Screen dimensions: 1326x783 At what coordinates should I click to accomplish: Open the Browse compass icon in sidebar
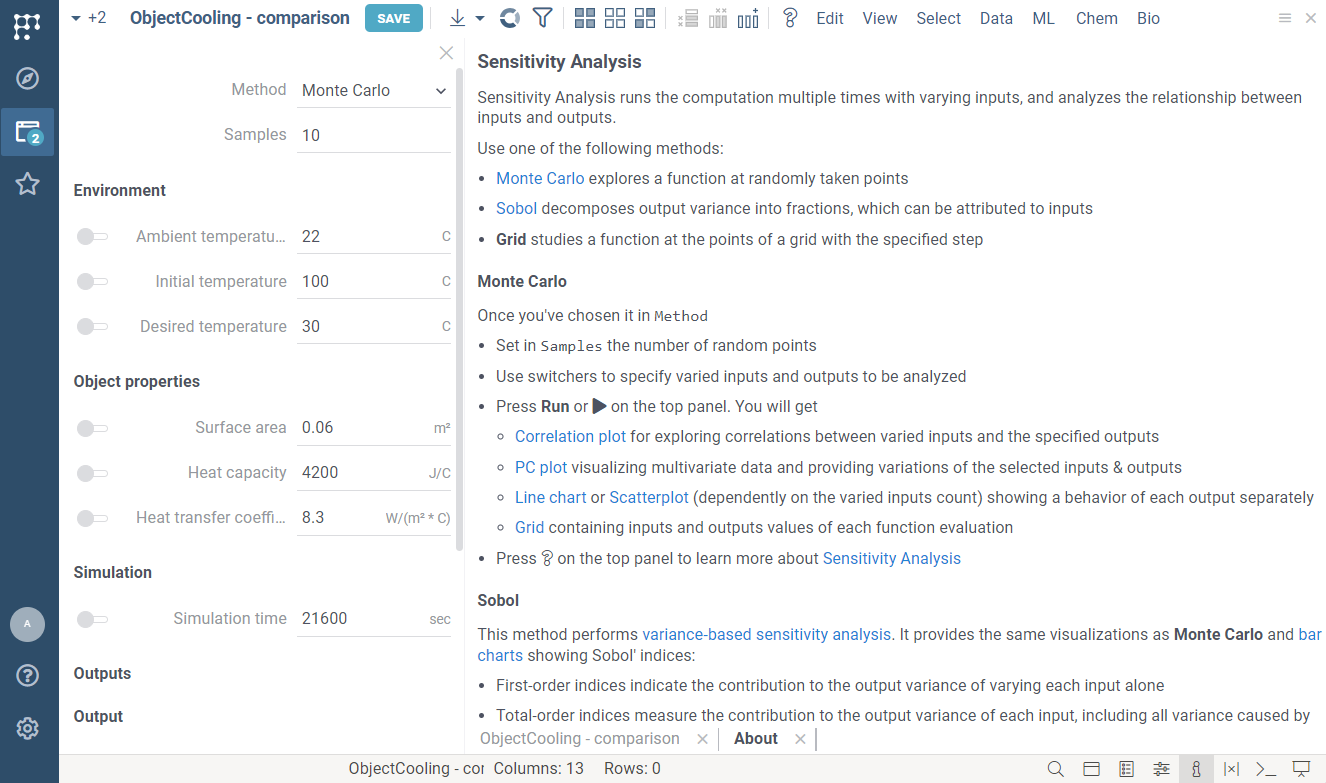(27, 79)
